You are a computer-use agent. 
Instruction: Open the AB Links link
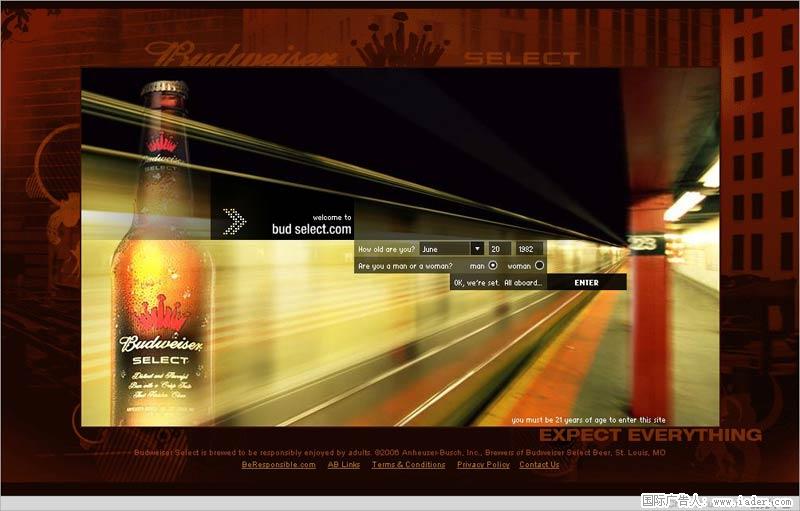coord(343,465)
